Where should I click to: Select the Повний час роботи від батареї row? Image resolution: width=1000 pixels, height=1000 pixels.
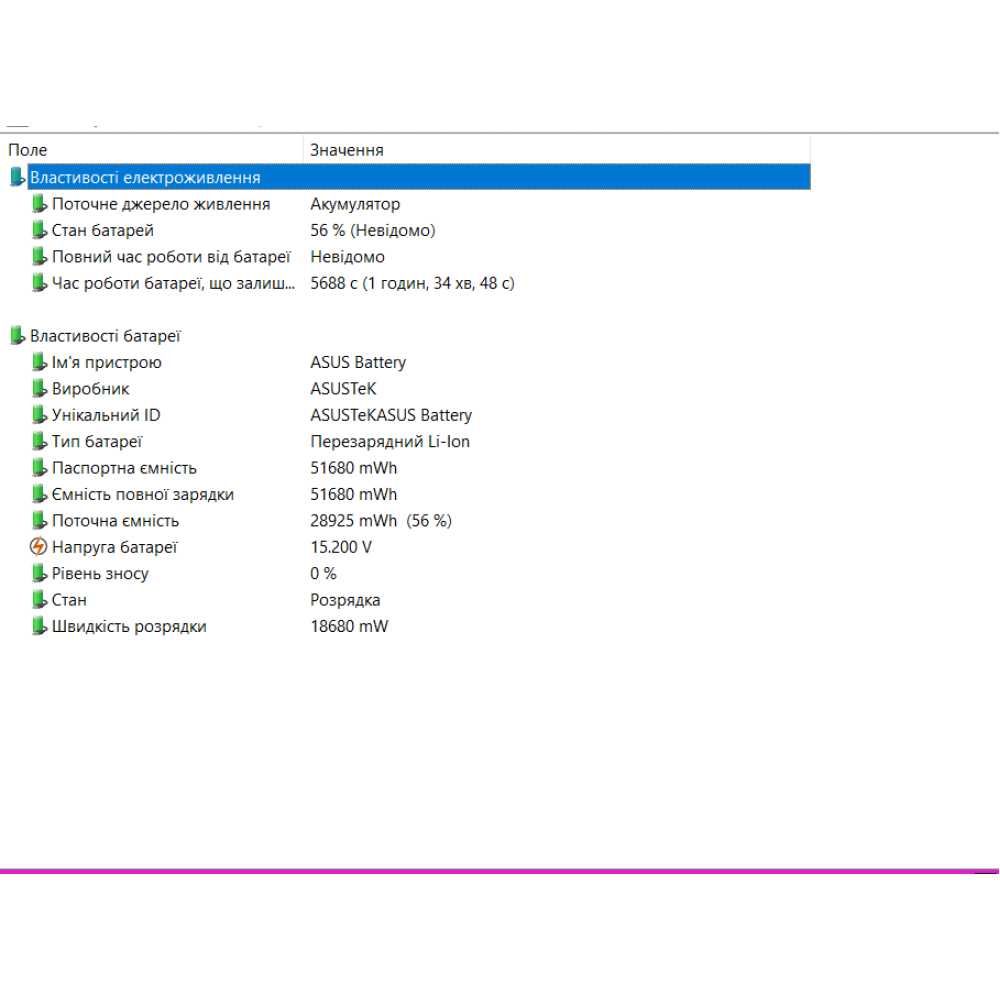[171, 257]
